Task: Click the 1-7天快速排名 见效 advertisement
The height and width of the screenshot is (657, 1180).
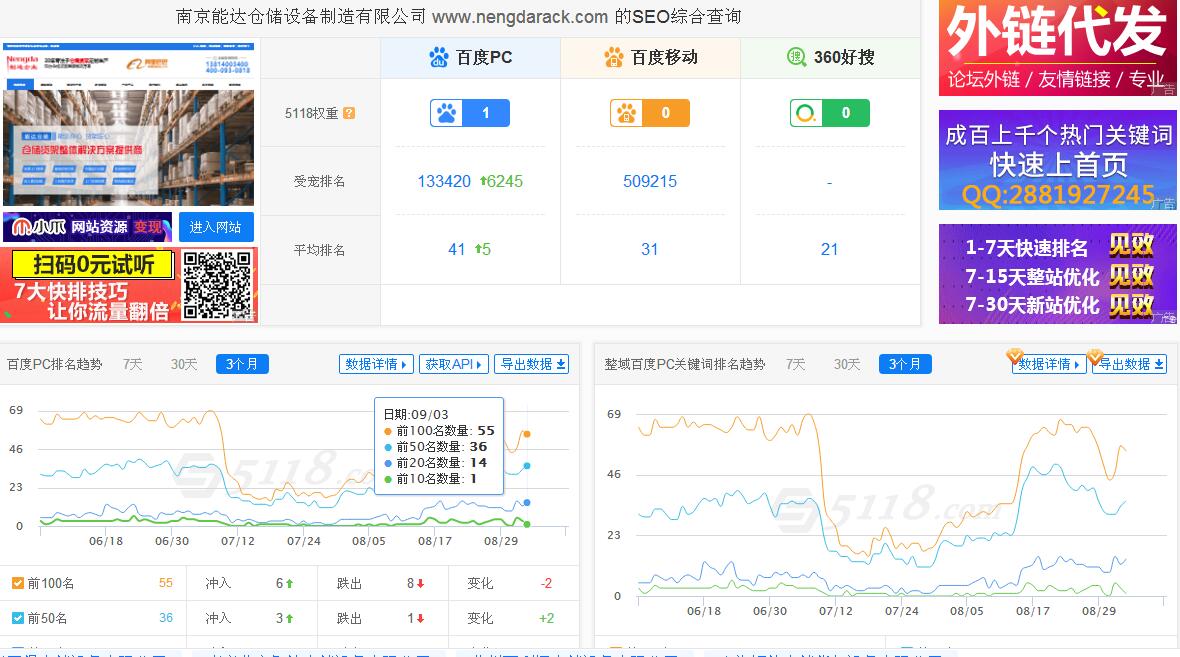Action: click(x=1057, y=274)
